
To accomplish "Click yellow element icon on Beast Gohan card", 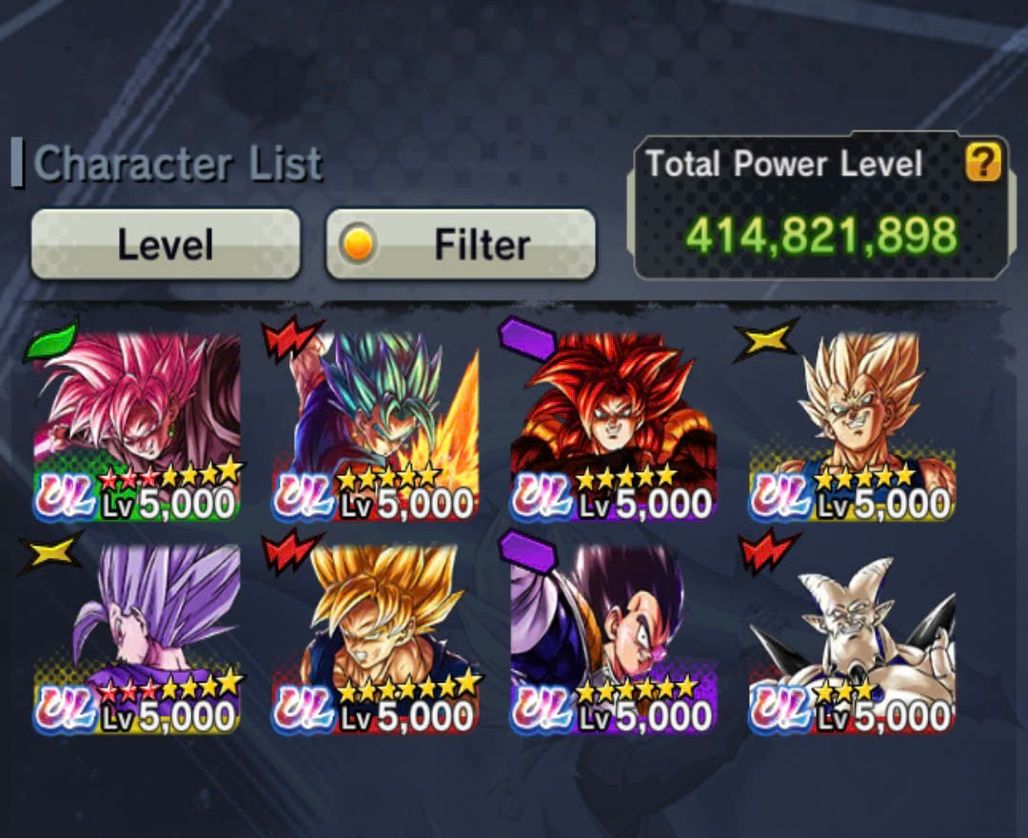I will coord(52,553).
